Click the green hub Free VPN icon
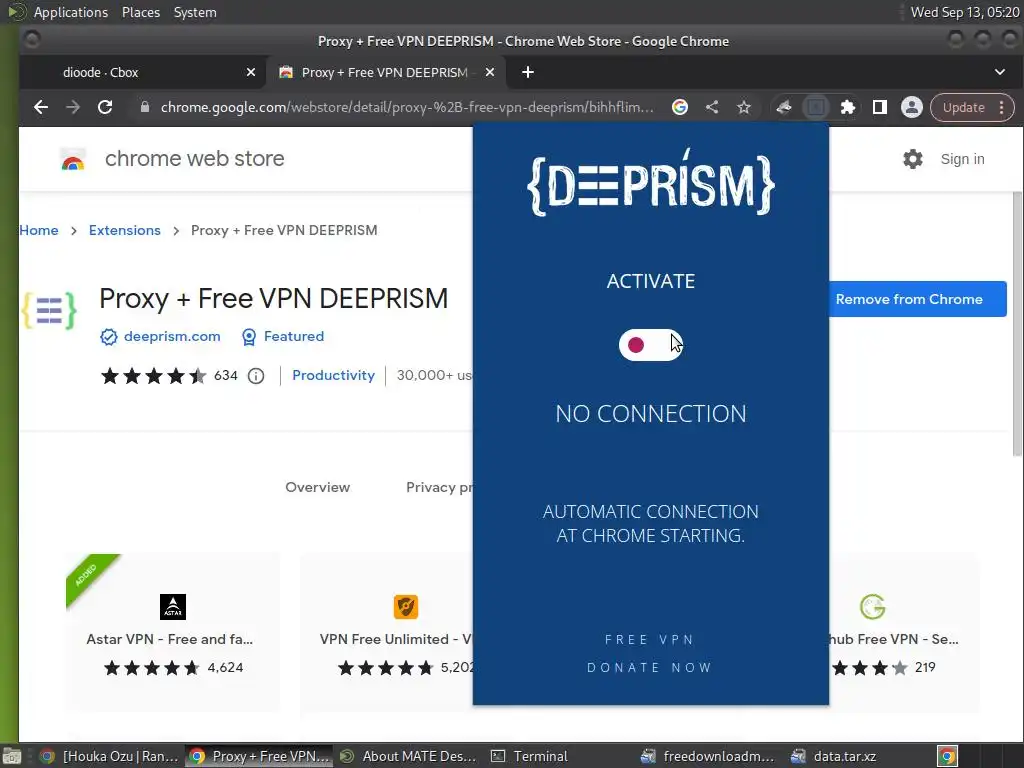The image size is (1024, 768). tap(872, 607)
